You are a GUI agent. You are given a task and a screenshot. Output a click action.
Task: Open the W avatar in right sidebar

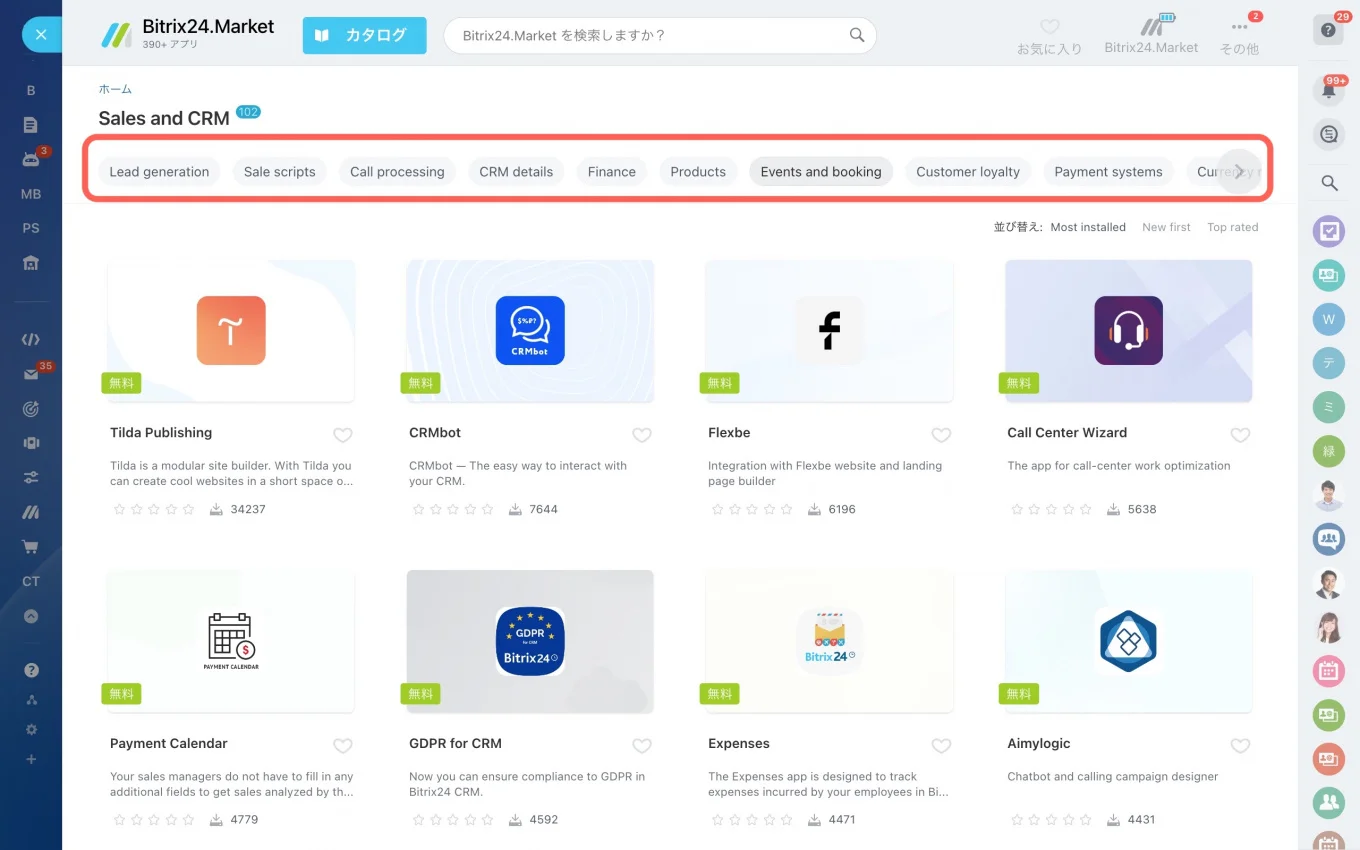coord(1329,320)
